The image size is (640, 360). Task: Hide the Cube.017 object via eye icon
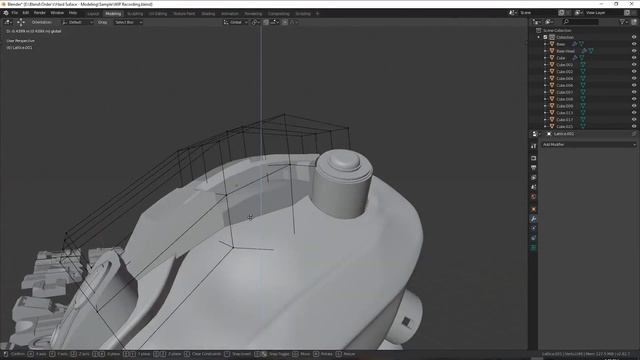634,120
